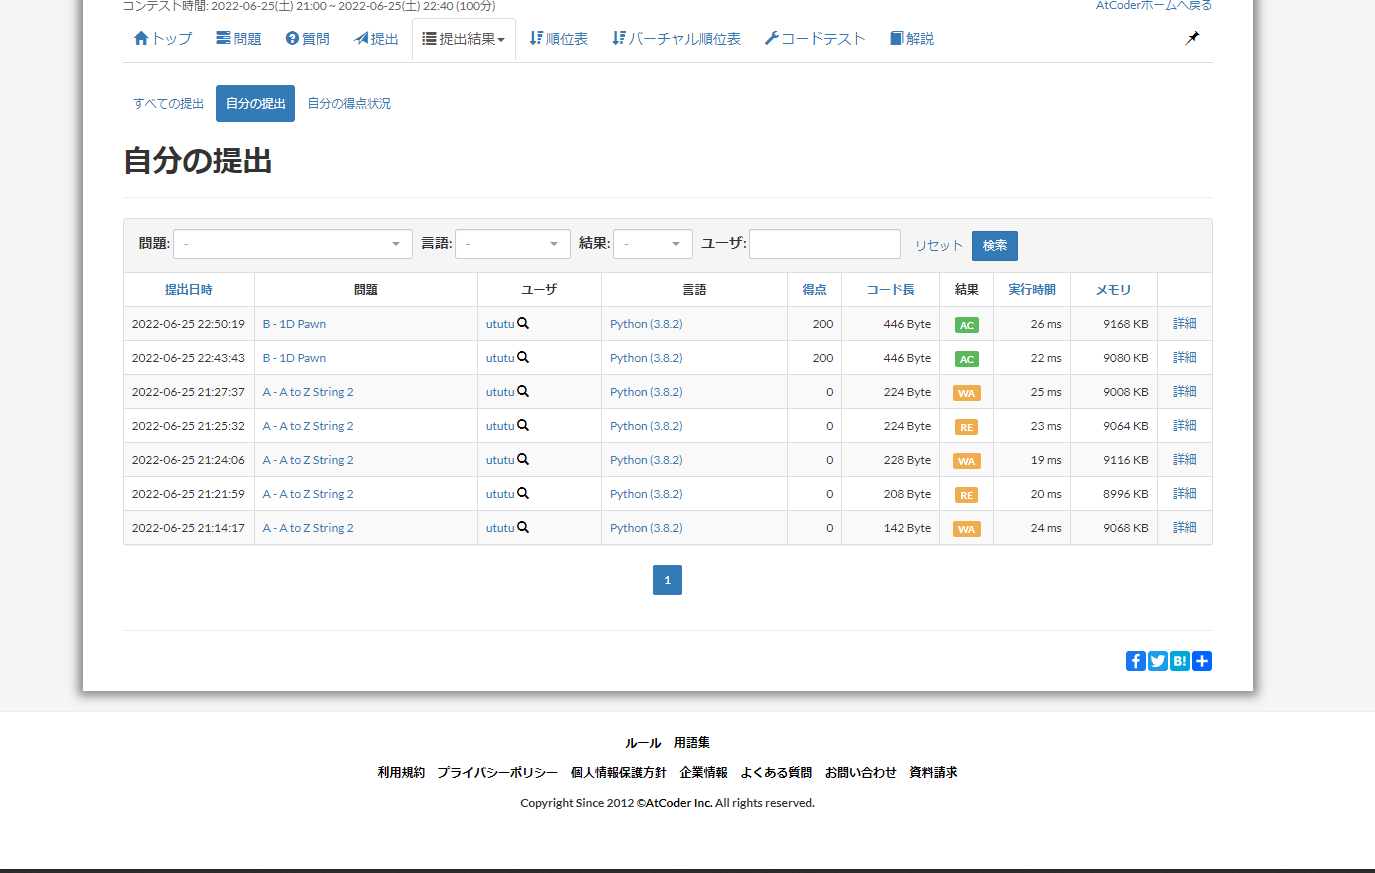Open the magnifier icon next to top ututu entry

tap(523, 324)
